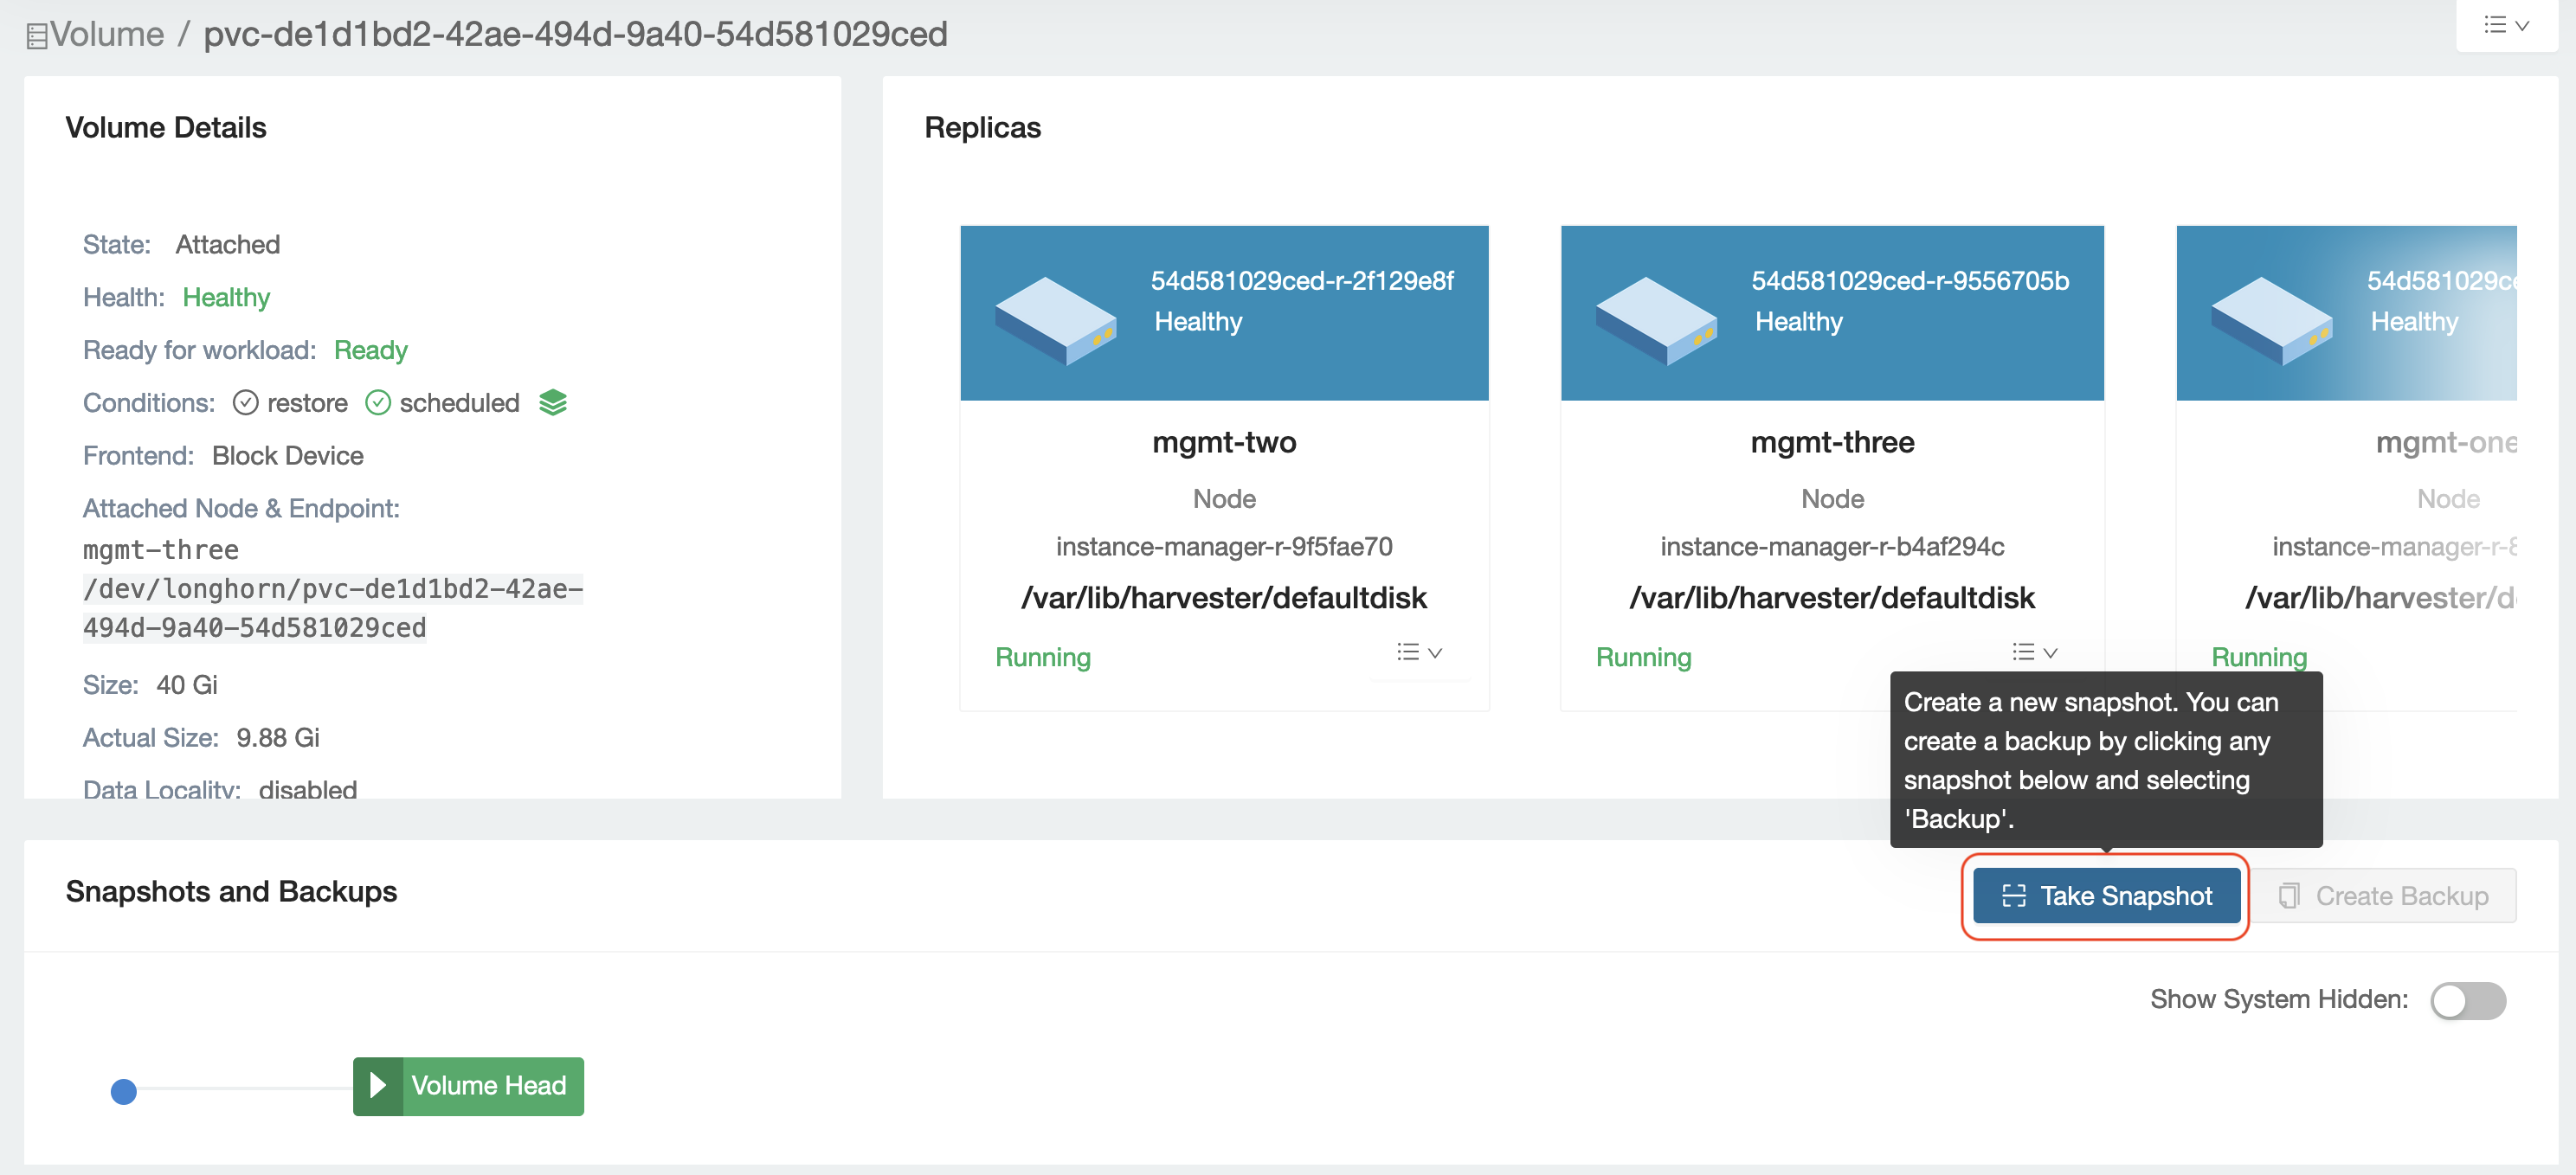
Task: Open the Volume breadcrumb link
Action: pyautogui.click(x=107, y=34)
